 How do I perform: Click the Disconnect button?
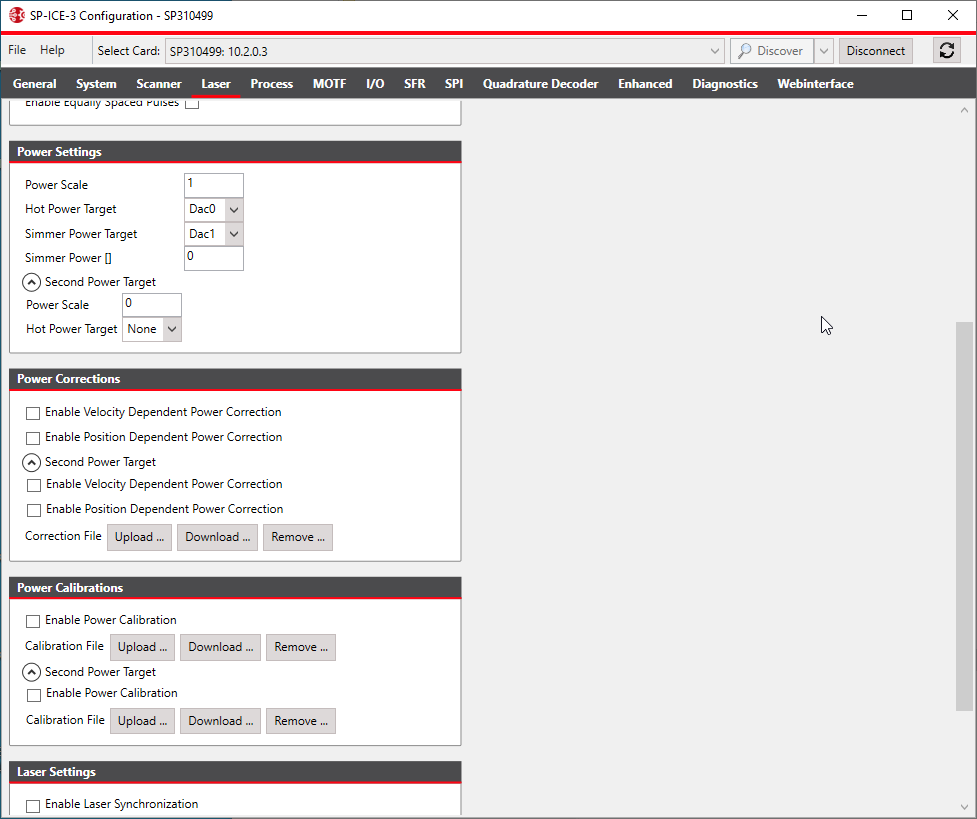coord(875,50)
